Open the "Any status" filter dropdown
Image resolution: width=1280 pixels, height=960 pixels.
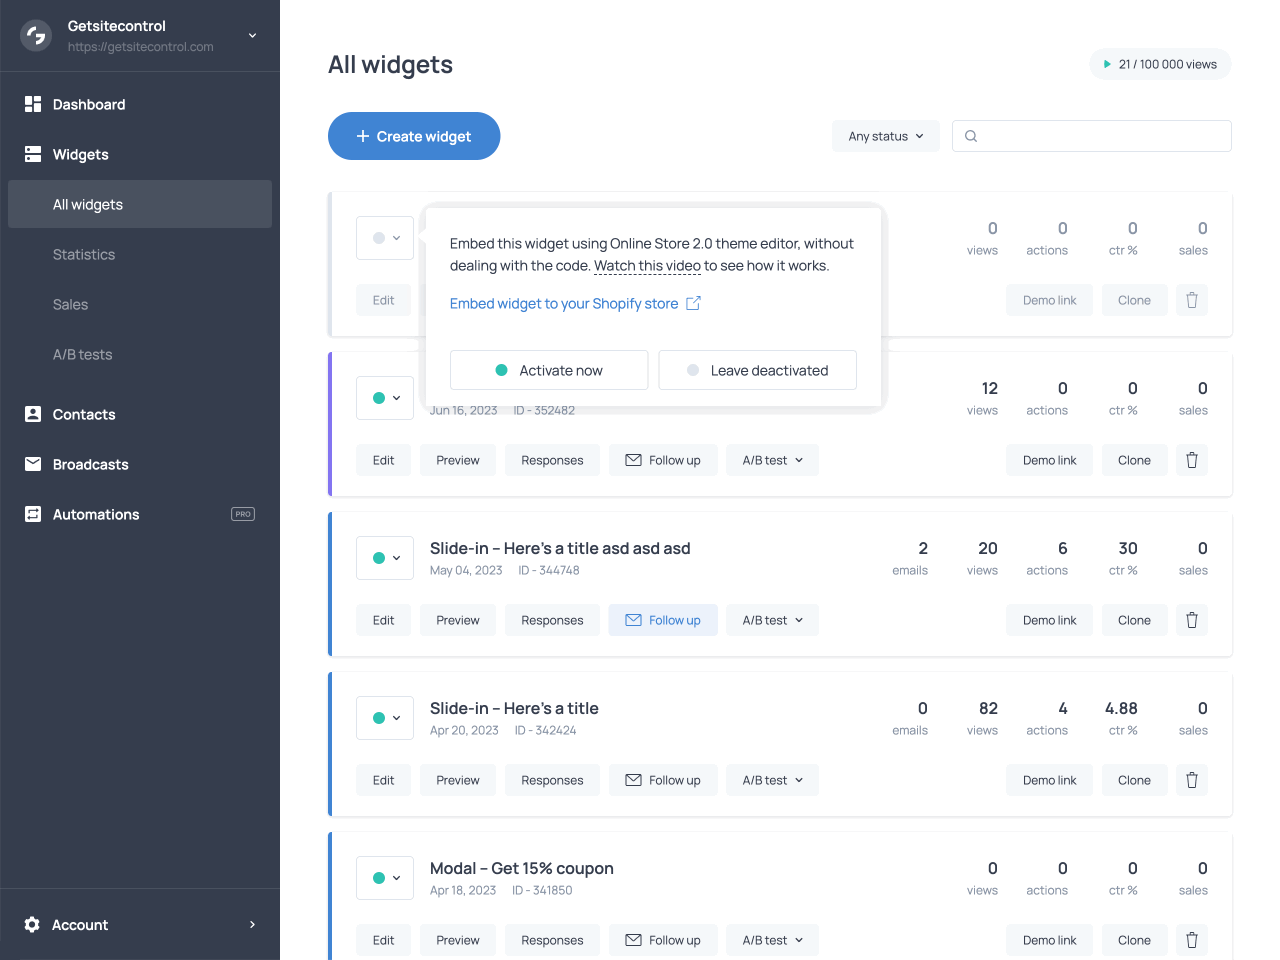(x=885, y=136)
